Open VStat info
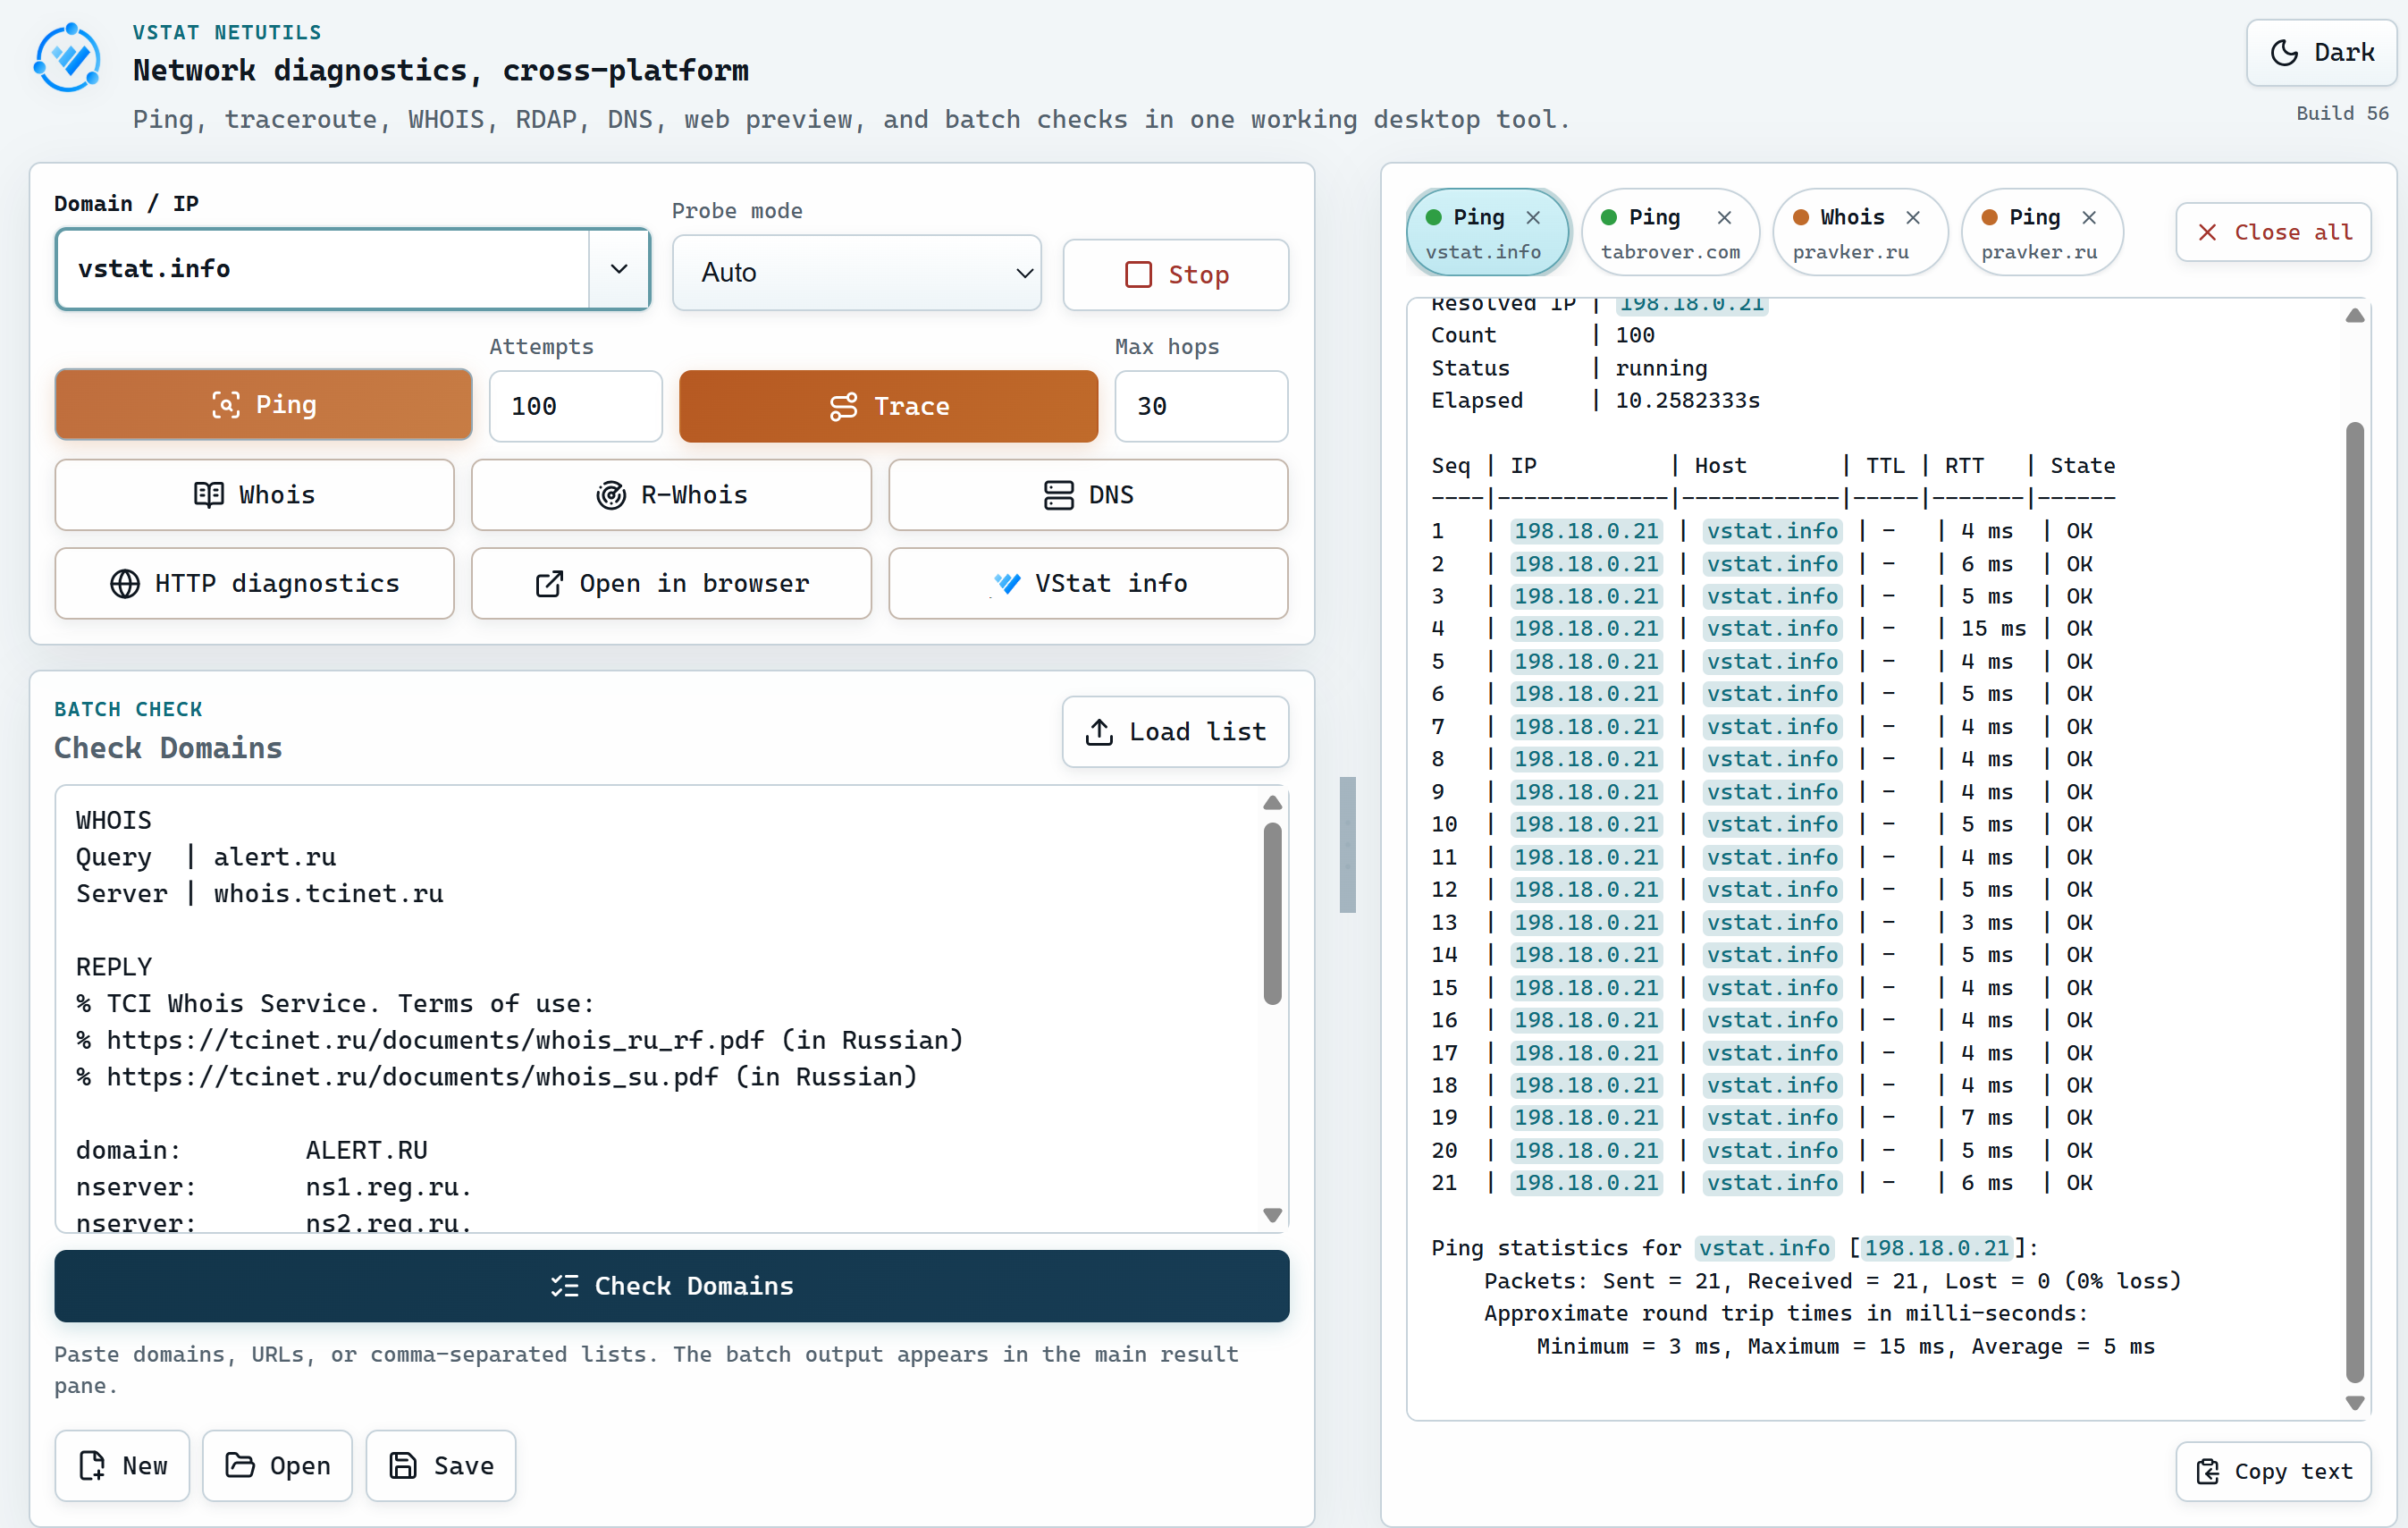Viewport: 2408px width, 1528px height. click(1088, 583)
